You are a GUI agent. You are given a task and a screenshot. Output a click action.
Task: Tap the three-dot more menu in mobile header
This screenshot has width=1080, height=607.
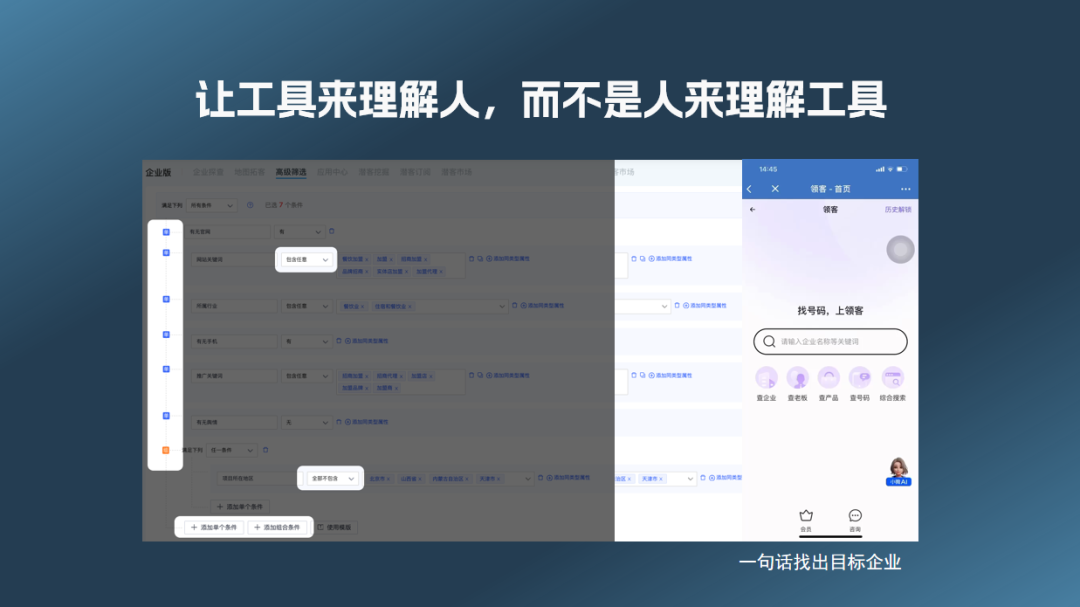(905, 189)
